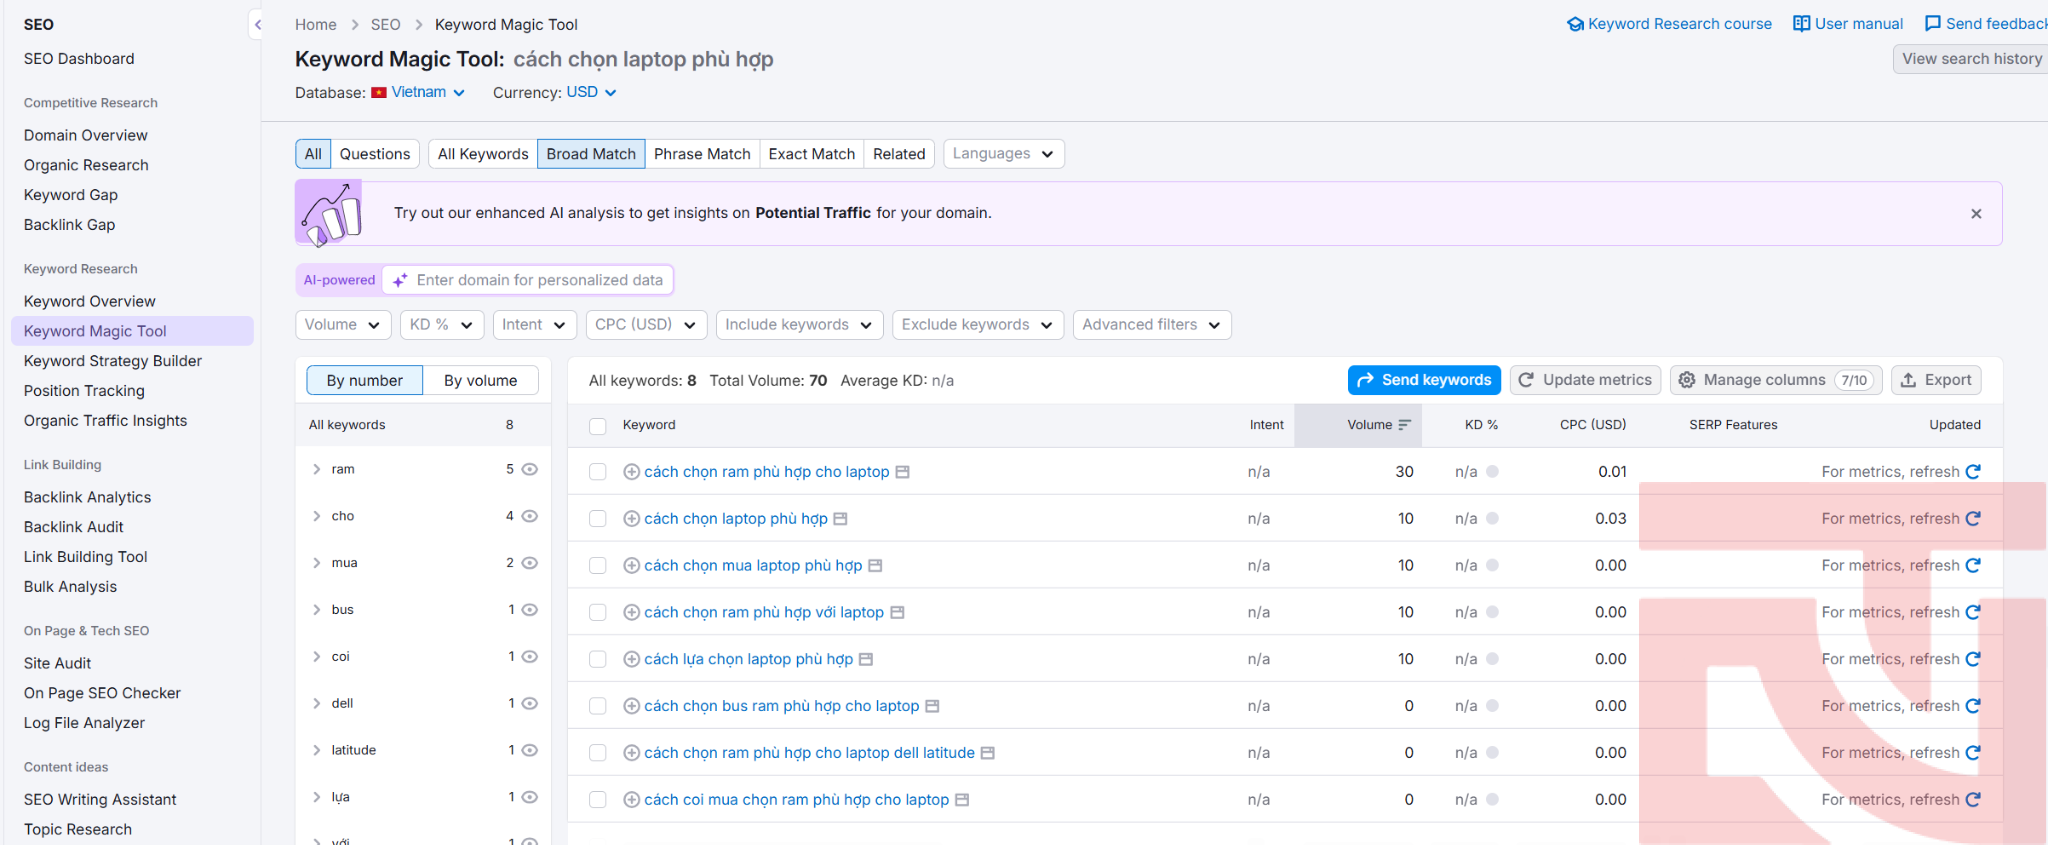Toggle the select-all keywords checkbox
Screen dimensions: 2048x845
pos(598,426)
